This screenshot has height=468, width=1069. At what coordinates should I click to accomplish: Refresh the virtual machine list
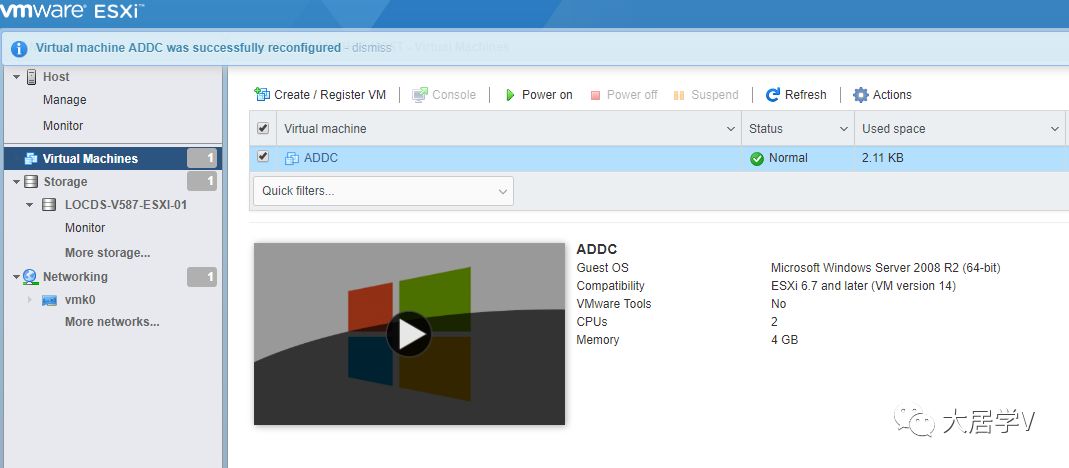(796, 95)
